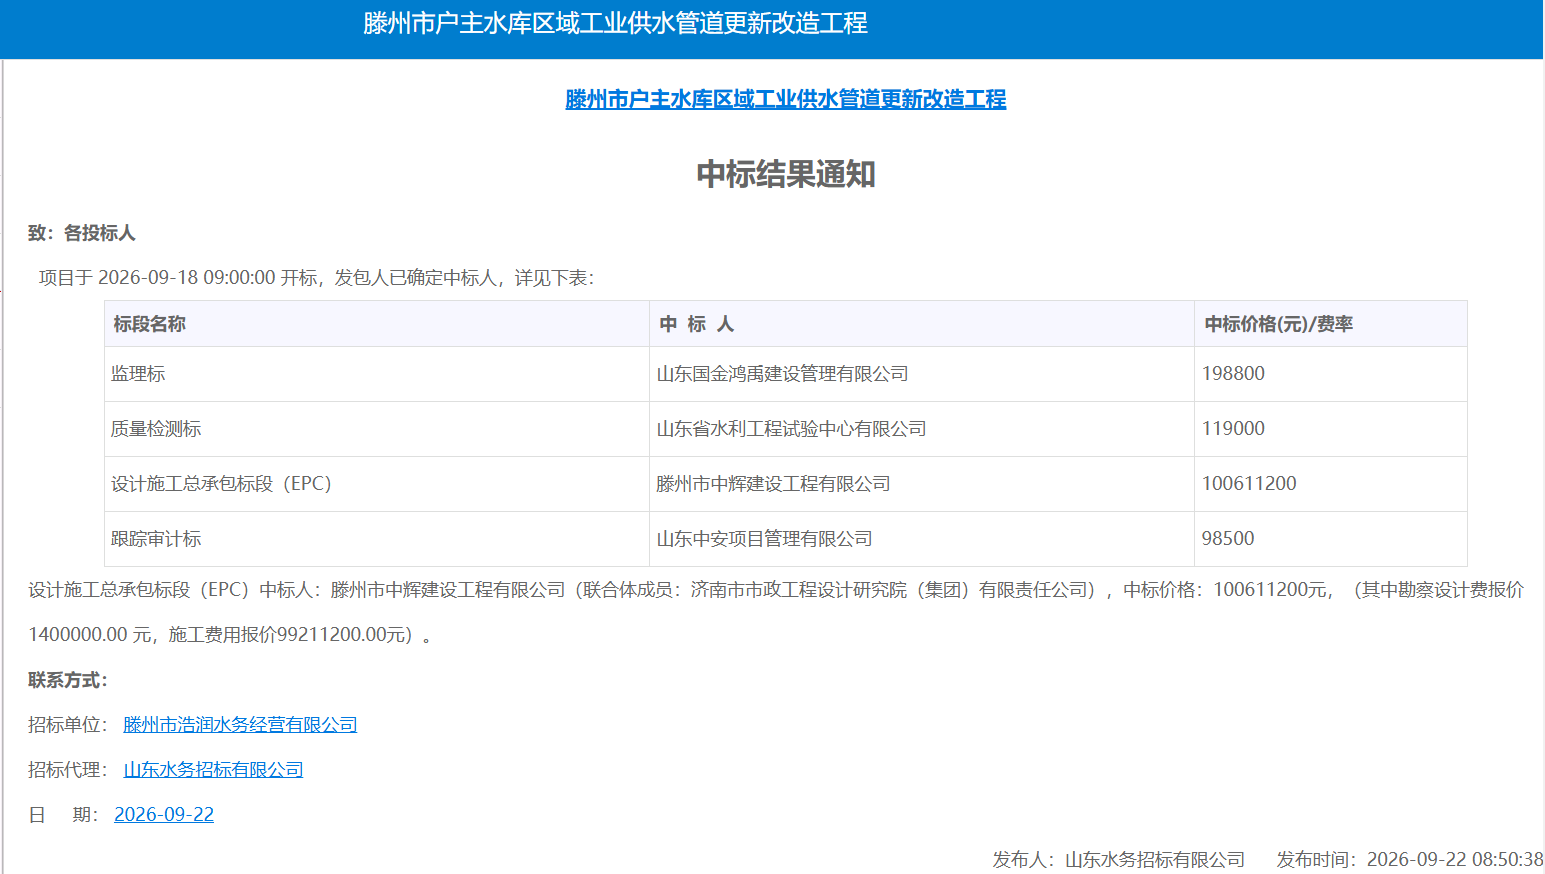Select the 中标结果通知 heading
This screenshot has width=1545, height=874.
coord(786,174)
